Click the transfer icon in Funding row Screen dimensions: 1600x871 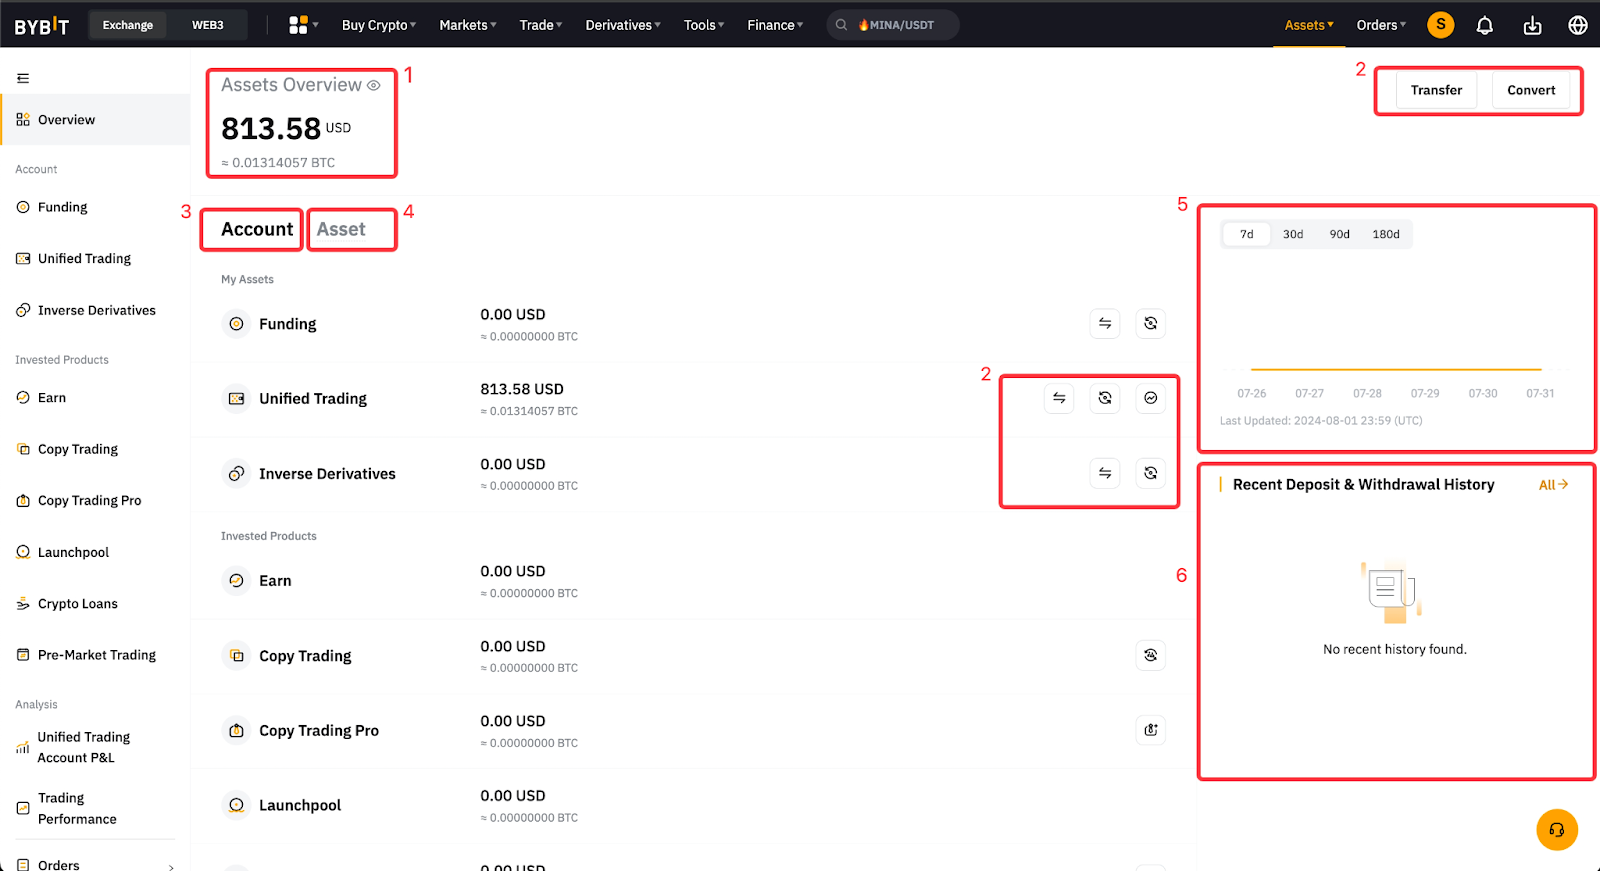coord(1105,324)
